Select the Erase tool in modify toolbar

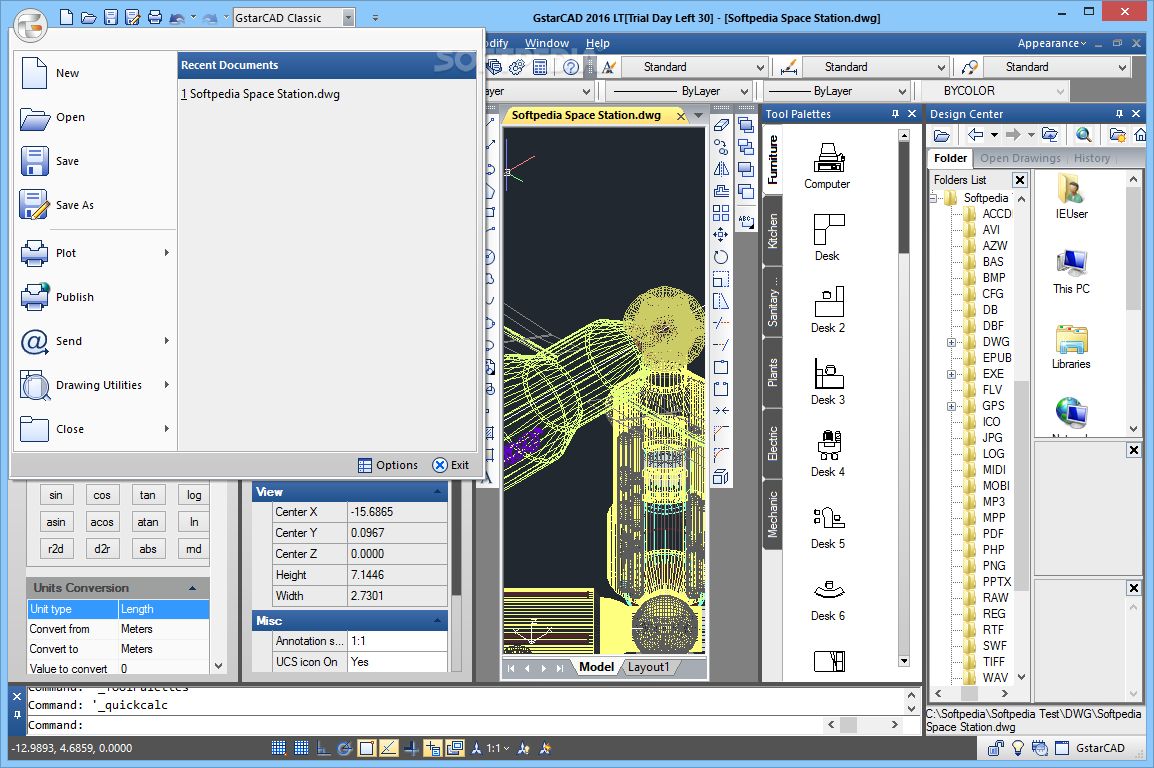[721, 125]
